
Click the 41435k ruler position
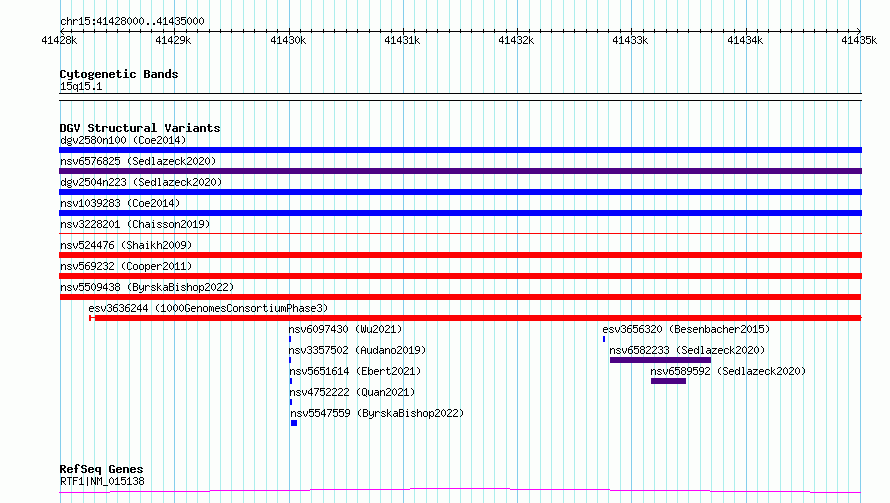coord(859,40)
